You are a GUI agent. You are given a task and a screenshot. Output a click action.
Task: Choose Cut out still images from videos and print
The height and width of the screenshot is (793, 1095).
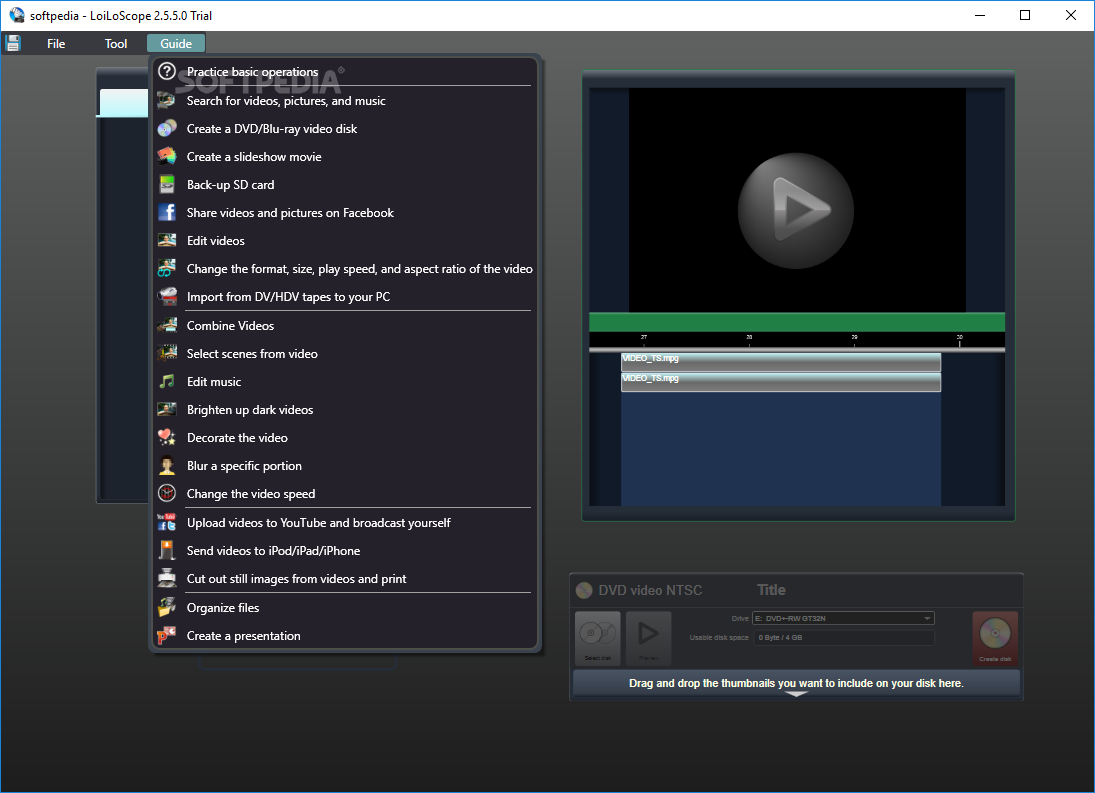coord(296,578)
